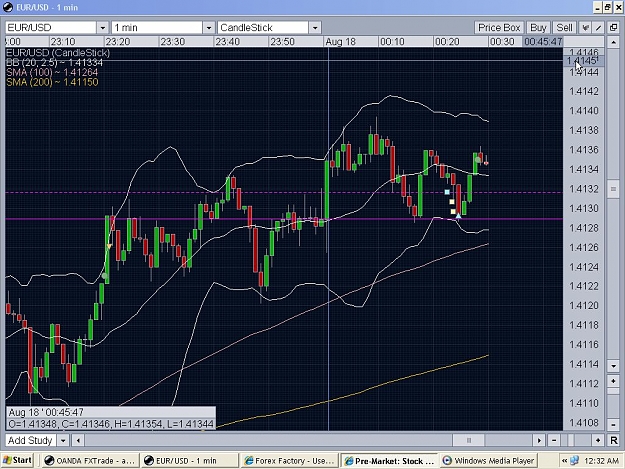Click the EUR/USD pair selector field
This screenshot has width=625, height=469.
click(x=51, y=27)
